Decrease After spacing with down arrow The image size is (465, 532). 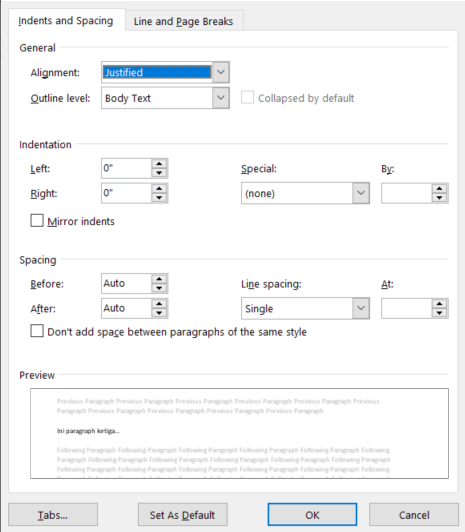pos(159,313)
